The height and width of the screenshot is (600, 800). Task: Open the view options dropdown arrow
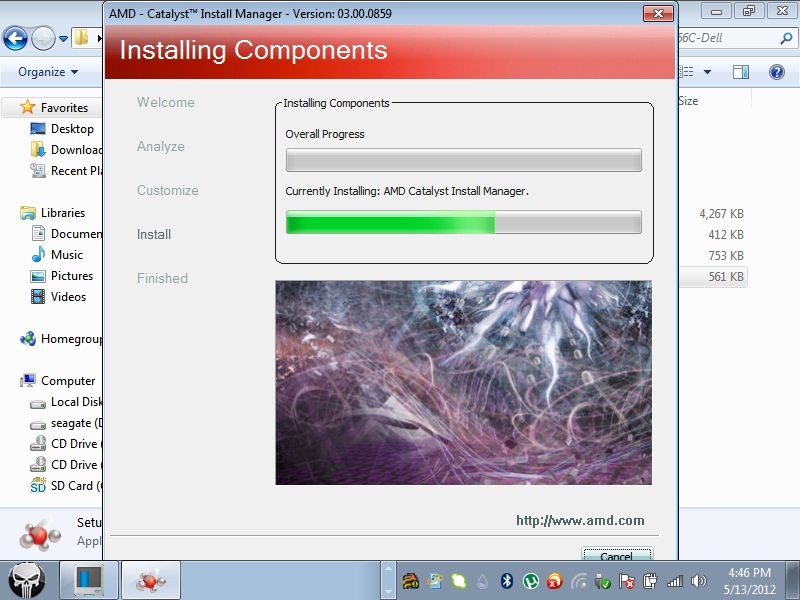[707, 72]
